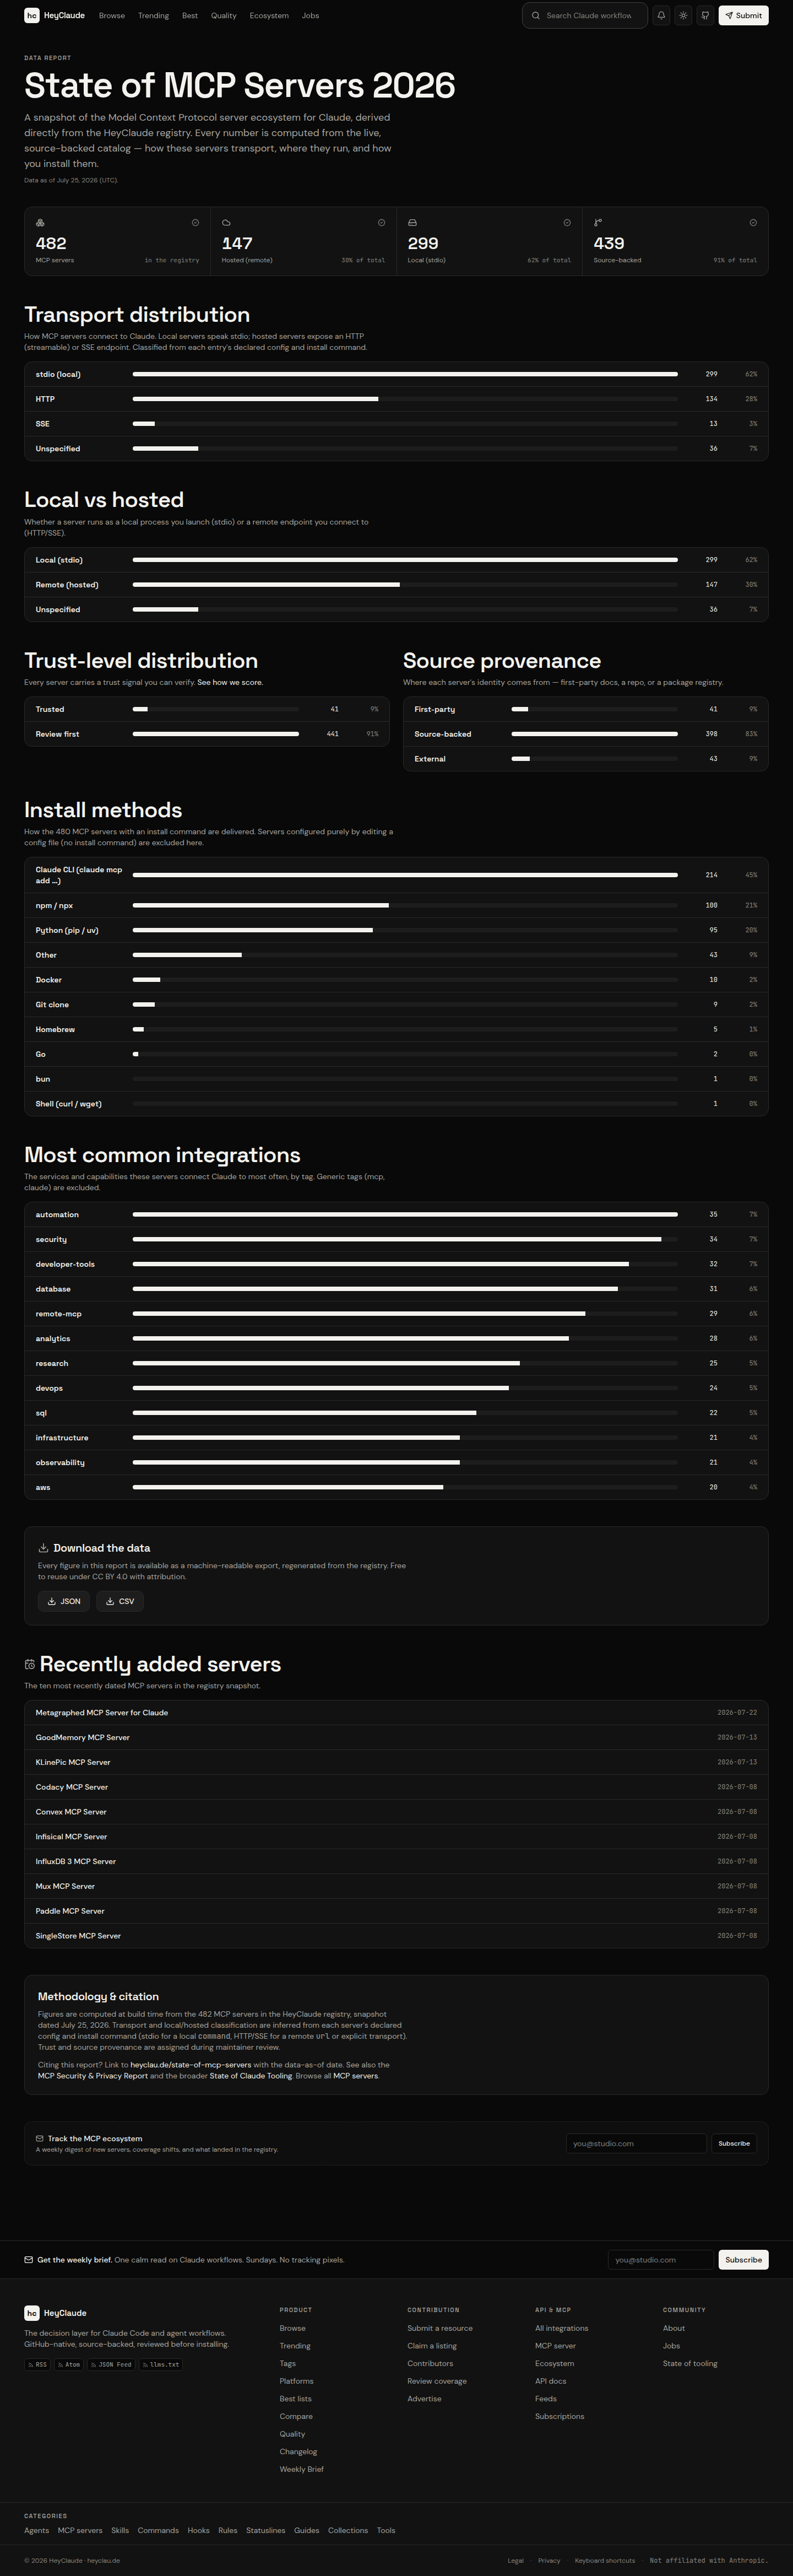
Task: Focus the Search Claude workflows field
Action: pos(585,16)
